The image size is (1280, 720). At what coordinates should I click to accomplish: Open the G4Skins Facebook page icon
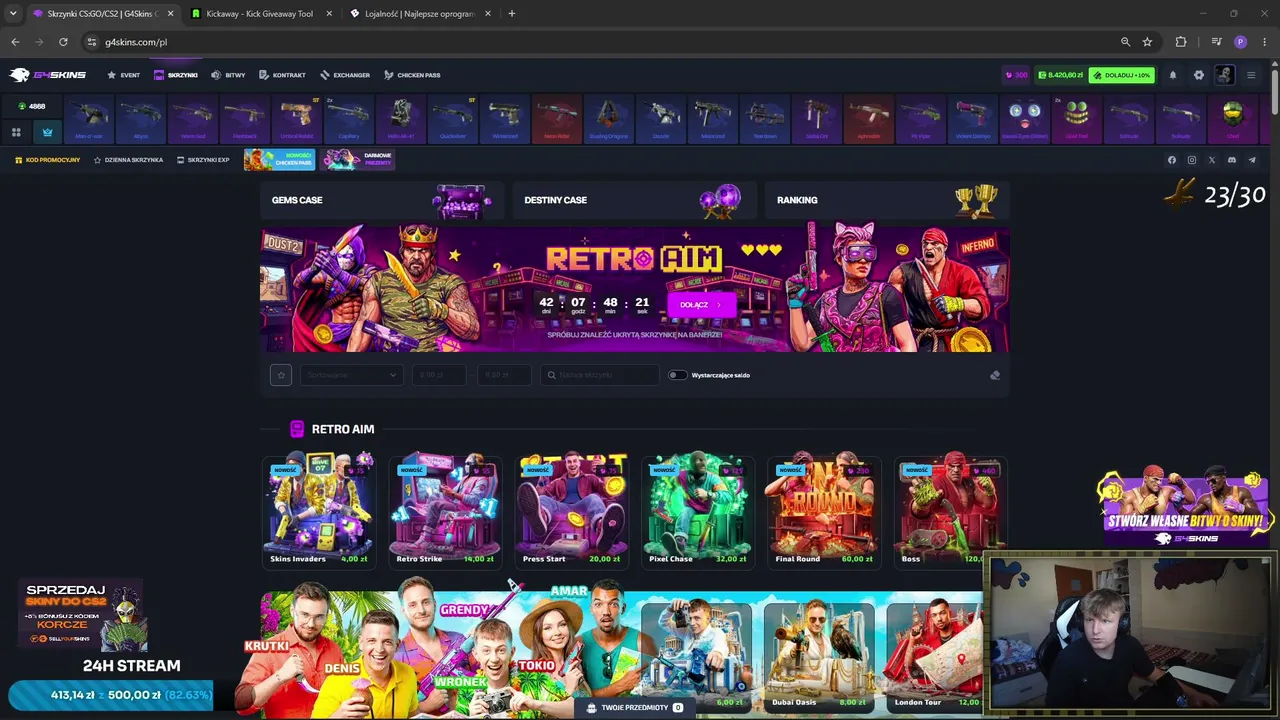pyautogui.click(x=1172, y=160)
